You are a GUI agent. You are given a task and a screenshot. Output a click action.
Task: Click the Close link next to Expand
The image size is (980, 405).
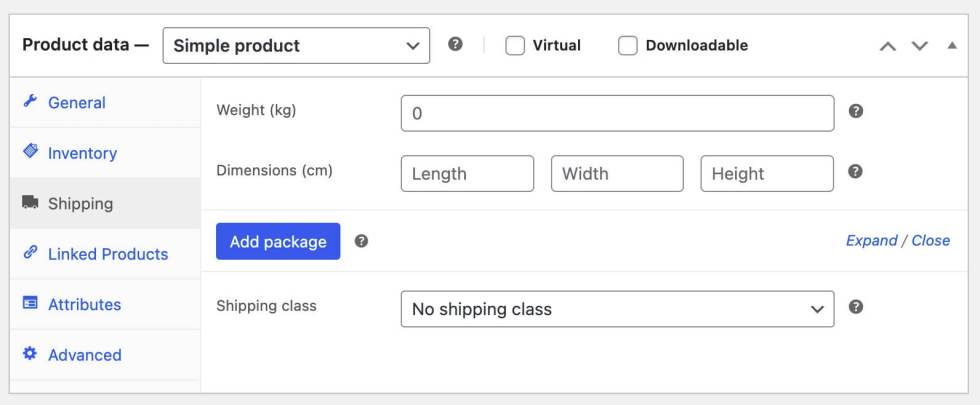point(930,240)
